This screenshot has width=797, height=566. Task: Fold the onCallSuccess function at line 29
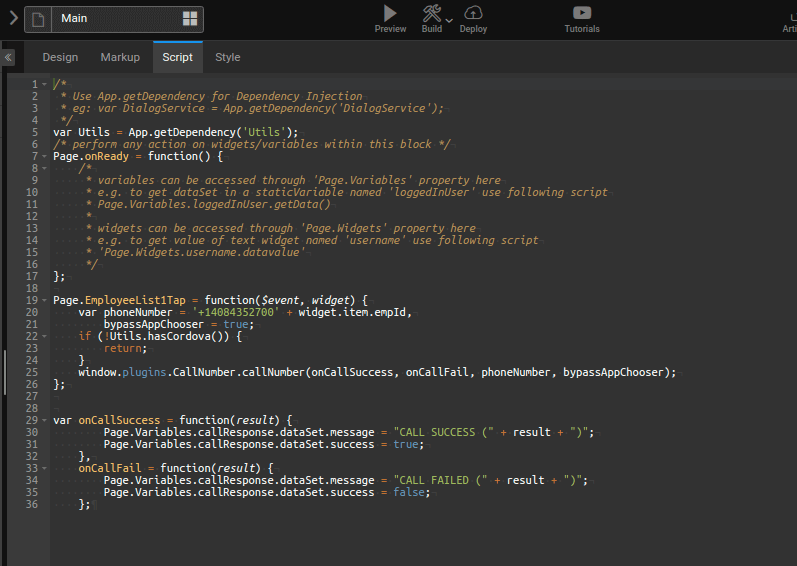(x=46, y=420)
